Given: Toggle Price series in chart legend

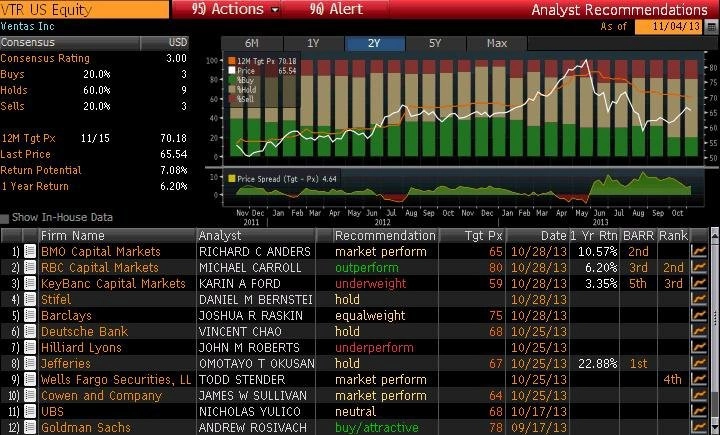Looking at the screenshot, I should (x=232, y=70).
